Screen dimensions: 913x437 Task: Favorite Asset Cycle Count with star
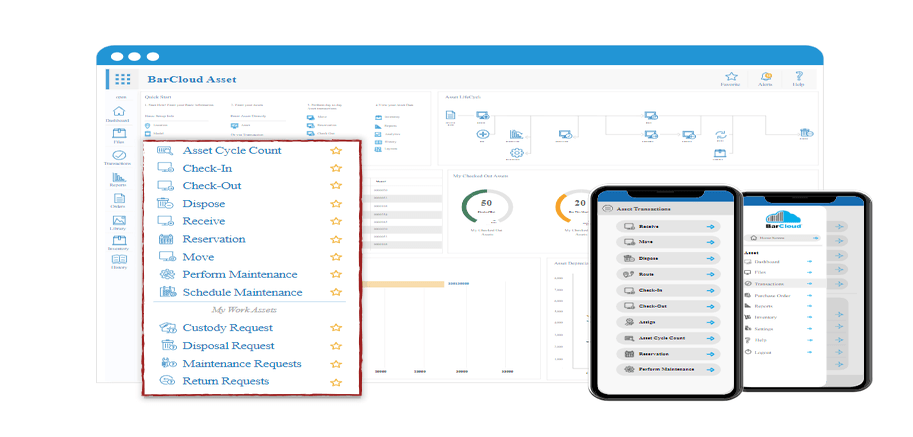pyautogui.click(x=335, y=151)
